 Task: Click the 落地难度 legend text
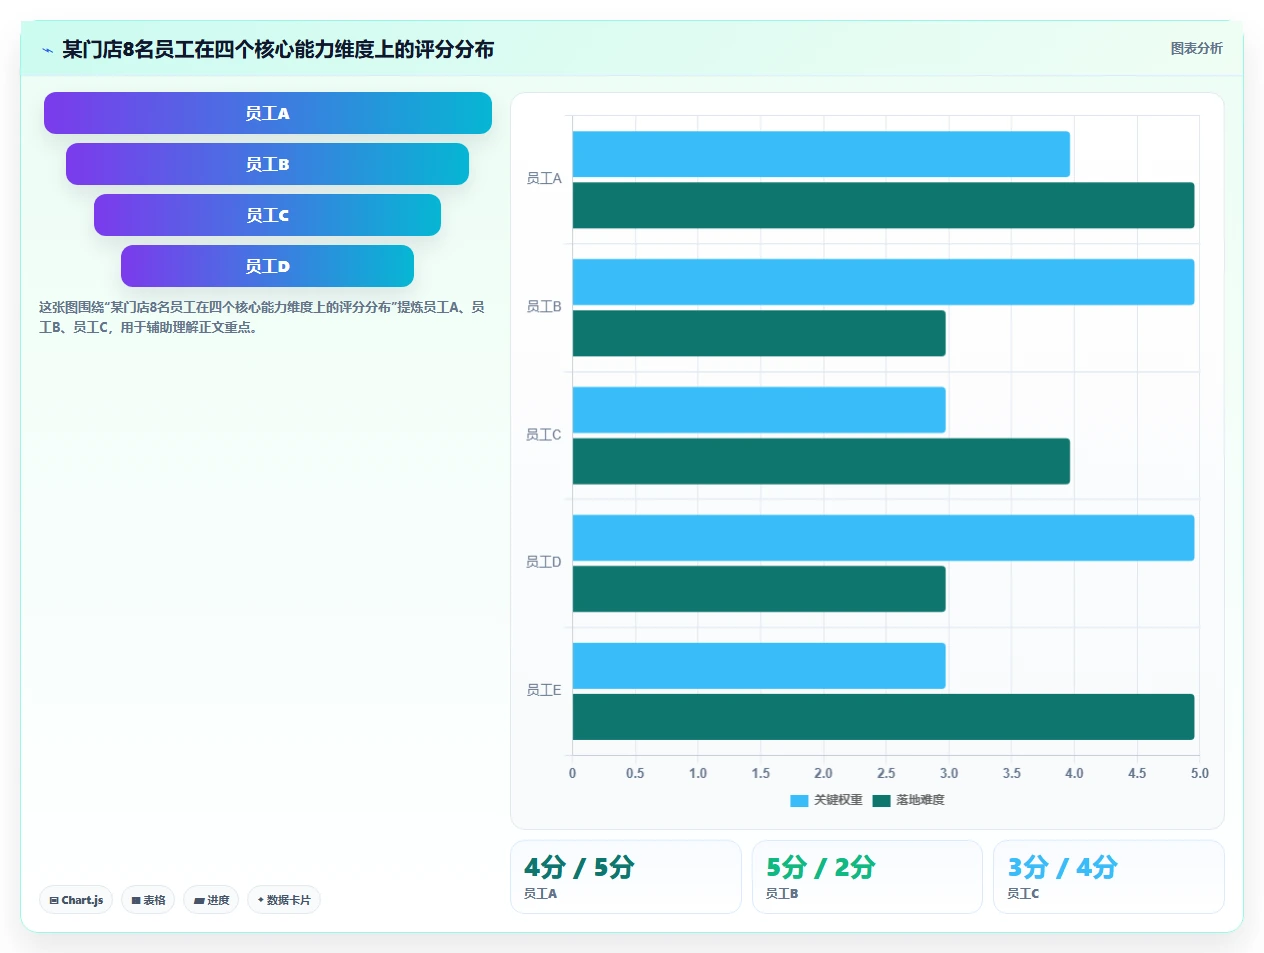(920, 800)
